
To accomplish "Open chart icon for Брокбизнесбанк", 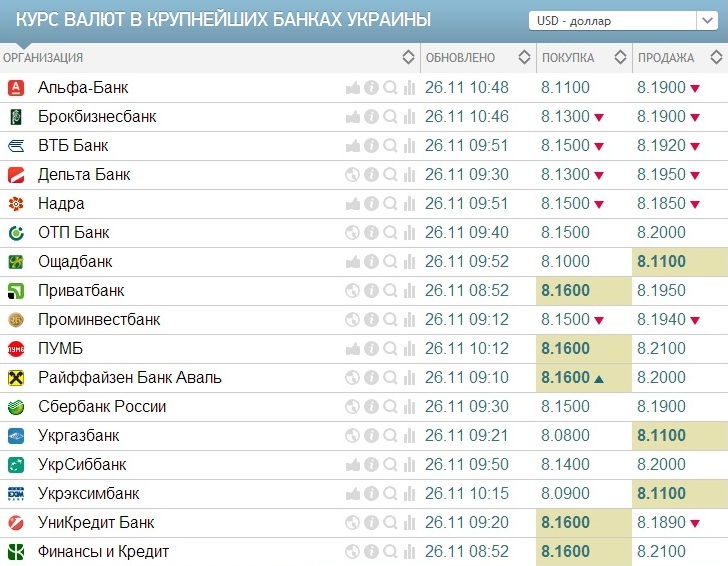I will click(x=409, y=117).
